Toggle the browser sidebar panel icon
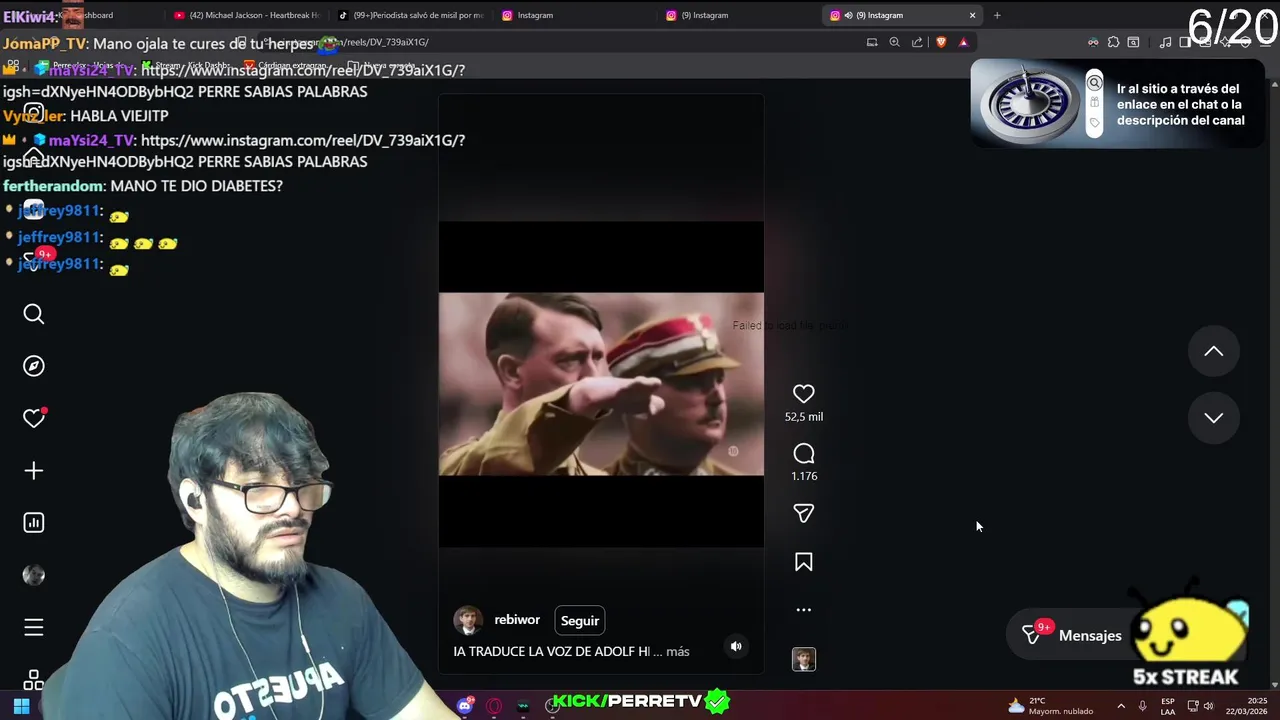 1185,42
